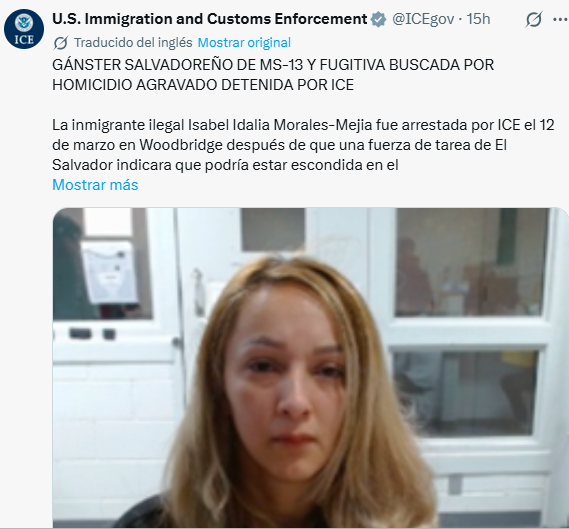Click the @ICEgov handle
This screenshot has width=569, height=529.
[x=423, y=19]
